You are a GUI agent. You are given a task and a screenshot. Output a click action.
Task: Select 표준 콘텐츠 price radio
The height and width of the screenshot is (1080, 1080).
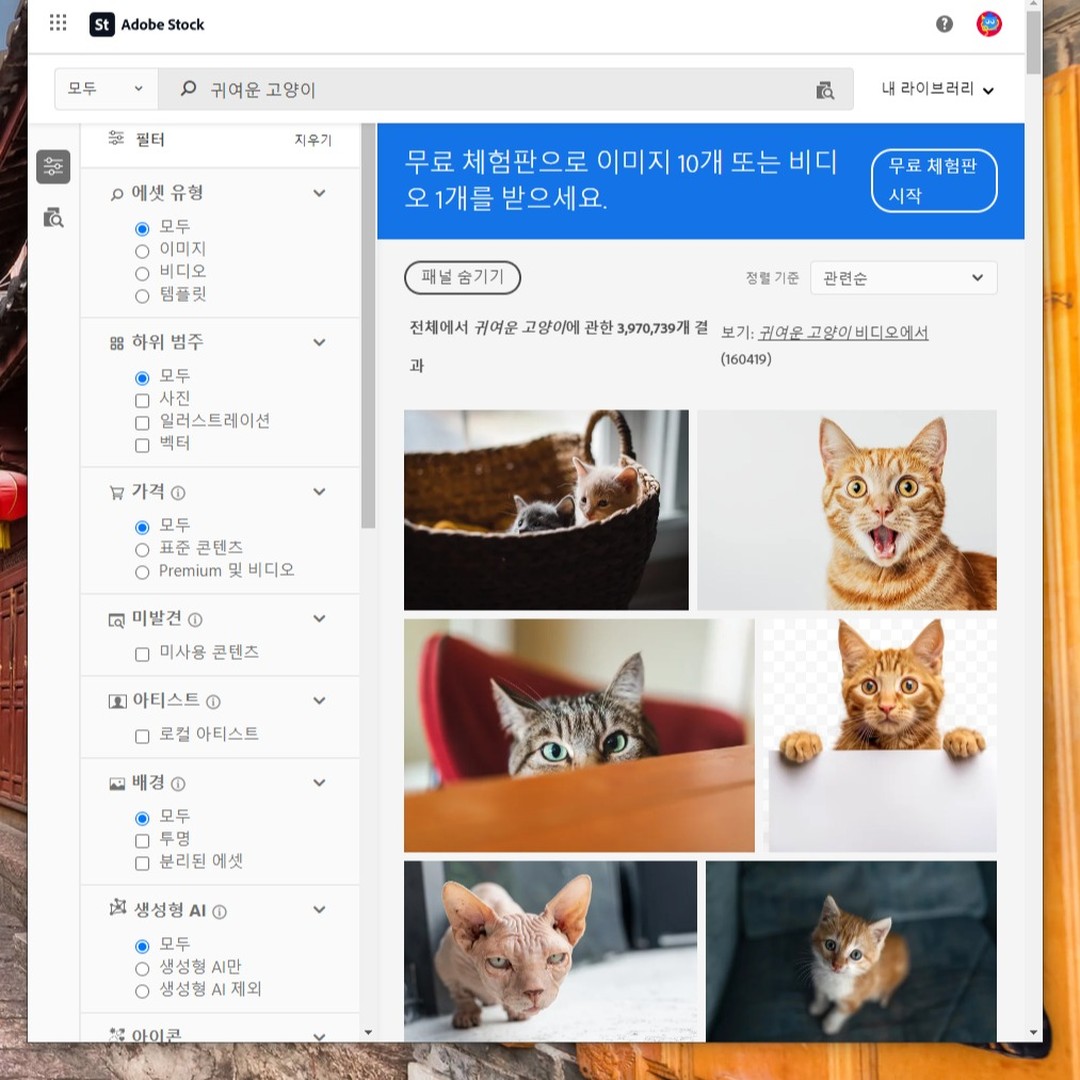[142, 550]
